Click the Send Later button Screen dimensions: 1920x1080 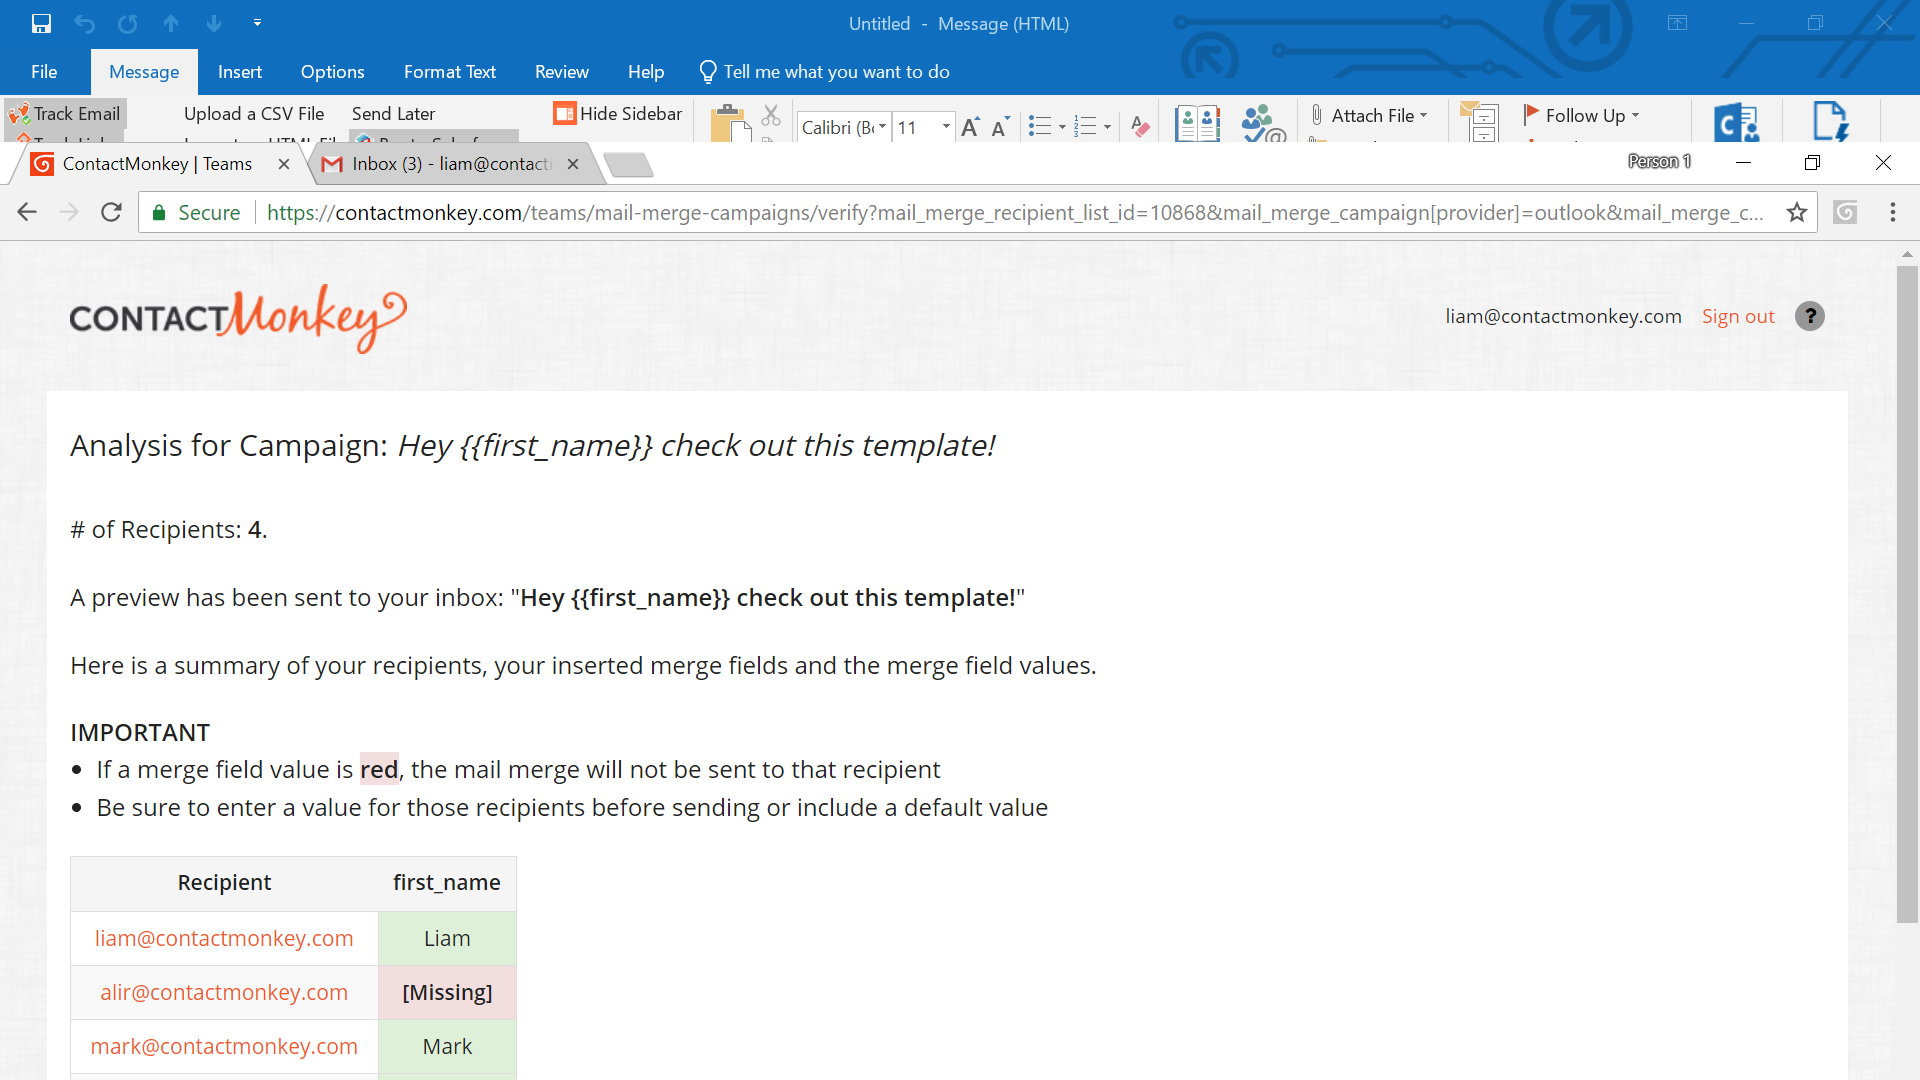click(393, 114)
